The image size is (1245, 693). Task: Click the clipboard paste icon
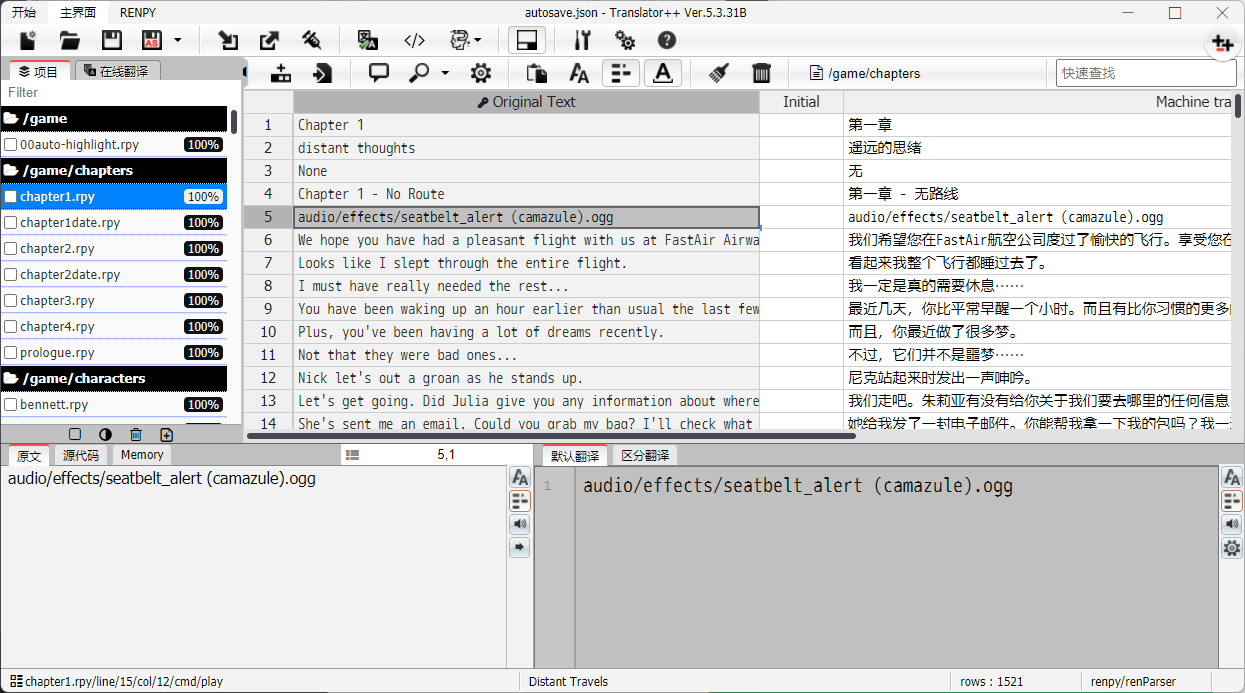[537, 73]
